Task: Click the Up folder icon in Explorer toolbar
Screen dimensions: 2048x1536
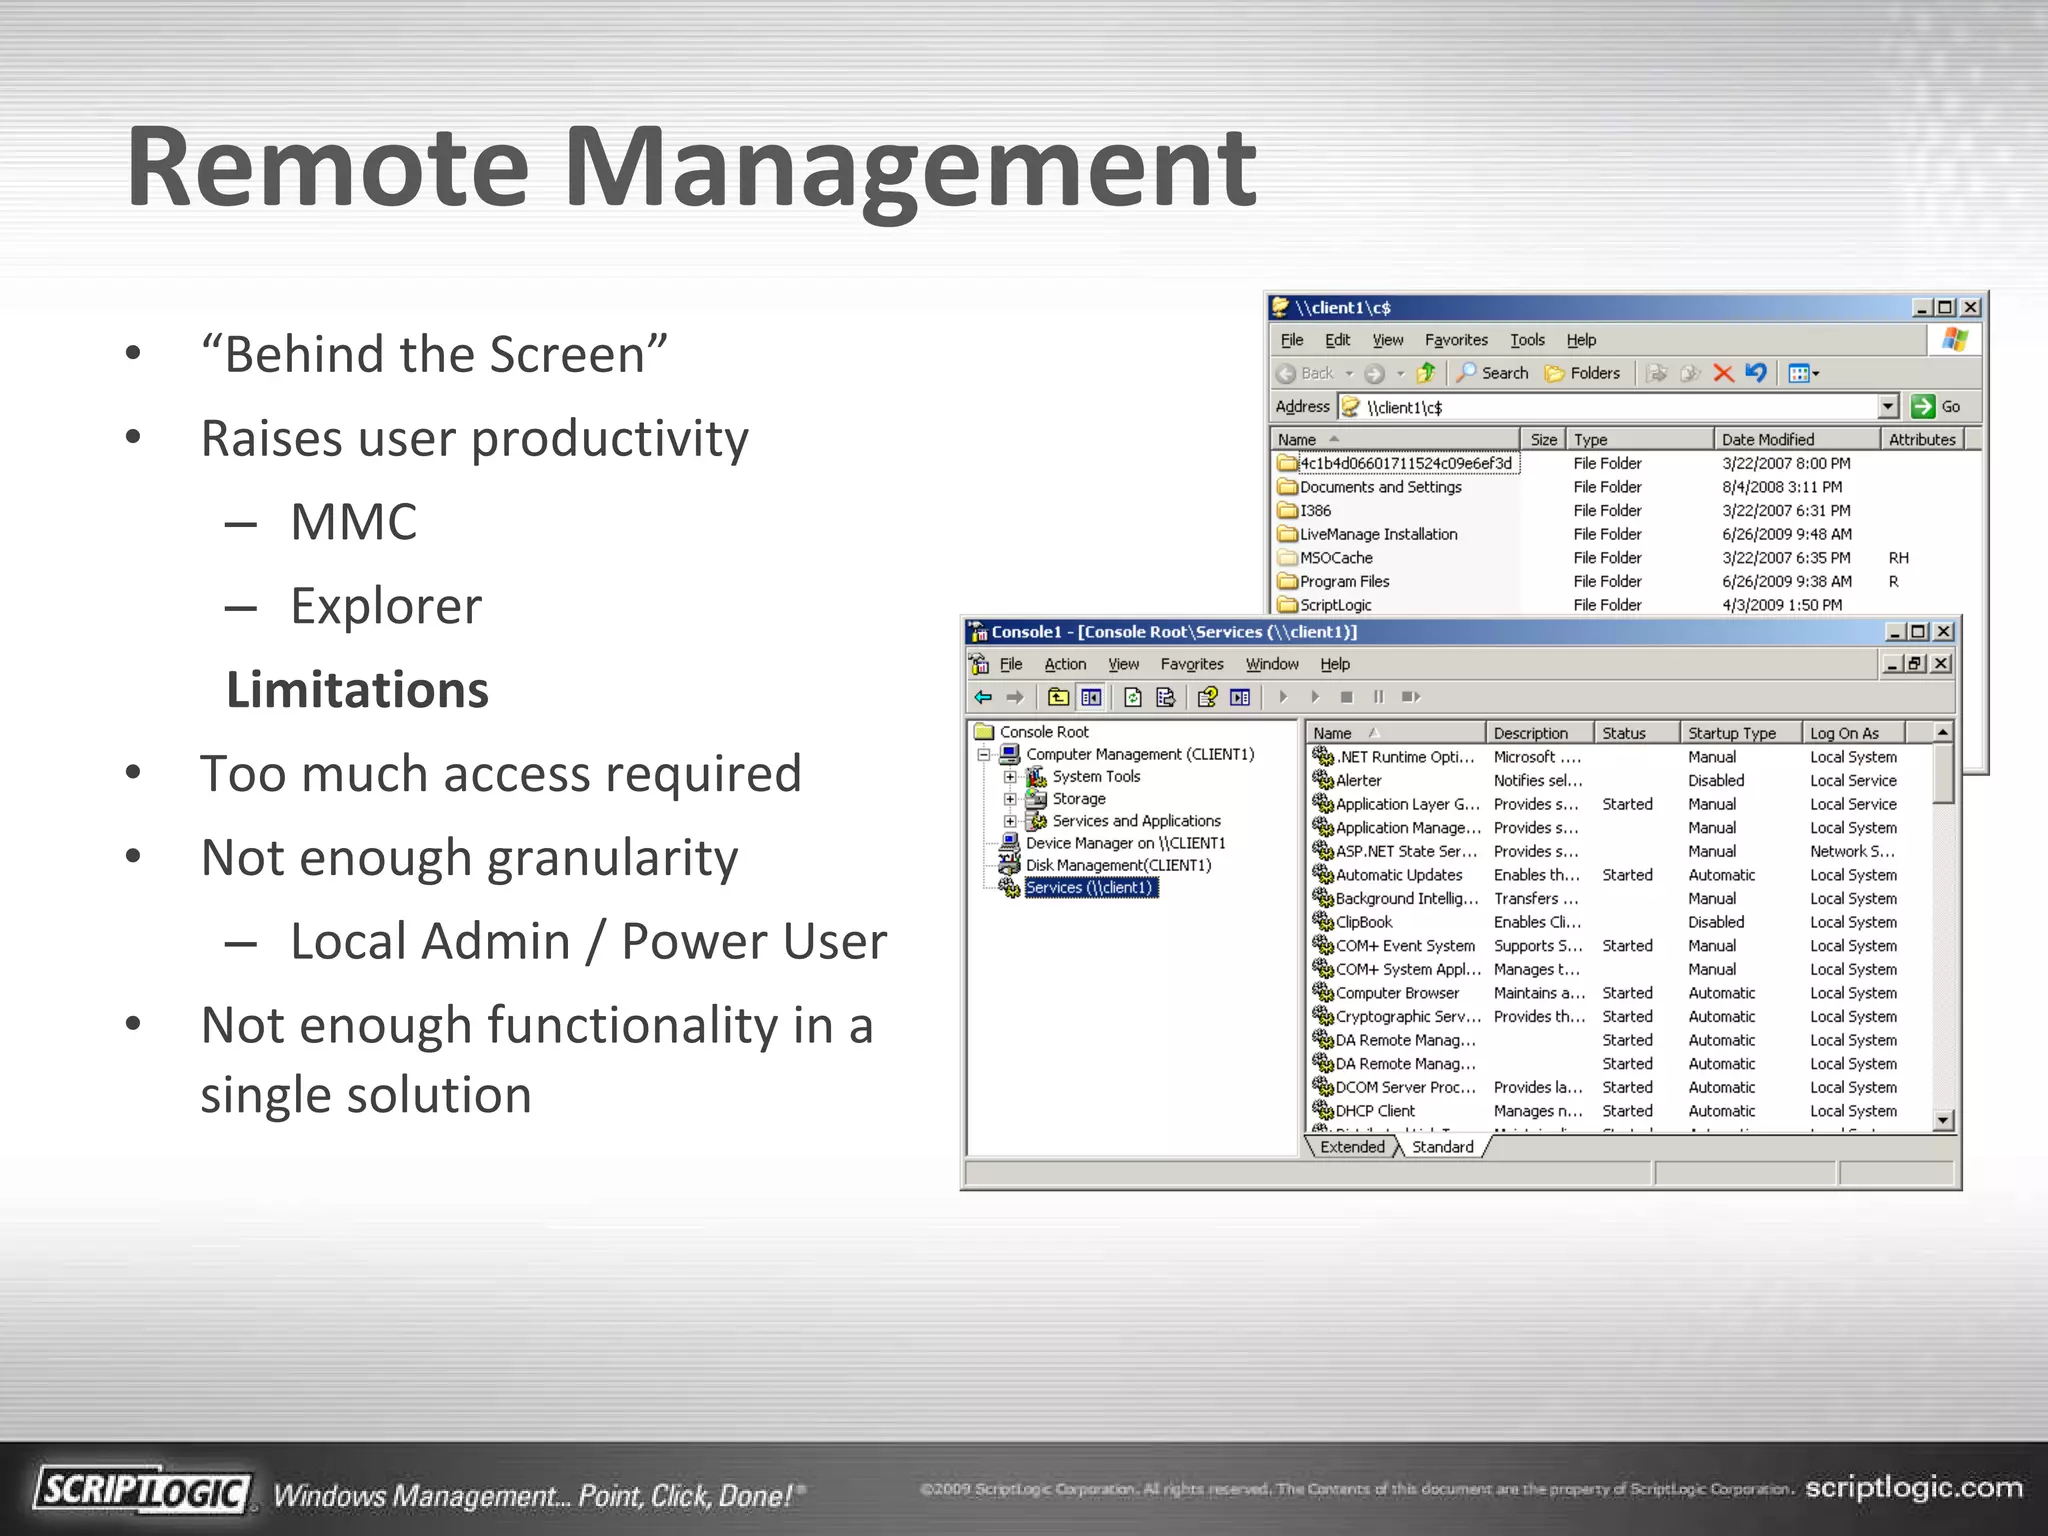Action: point(1426,373)
